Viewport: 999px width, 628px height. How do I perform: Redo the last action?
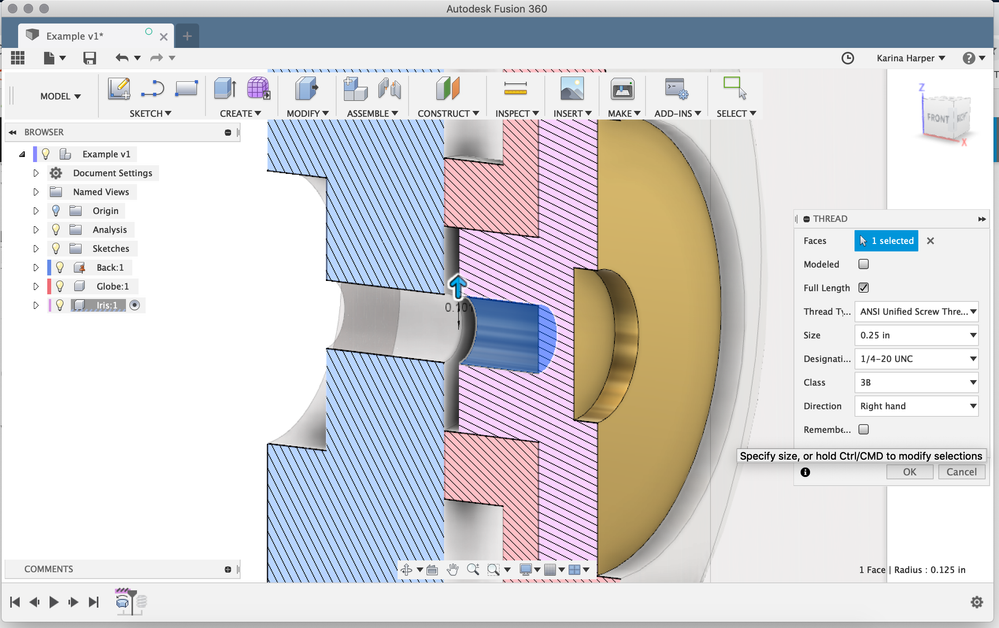(x=156, y=58)
